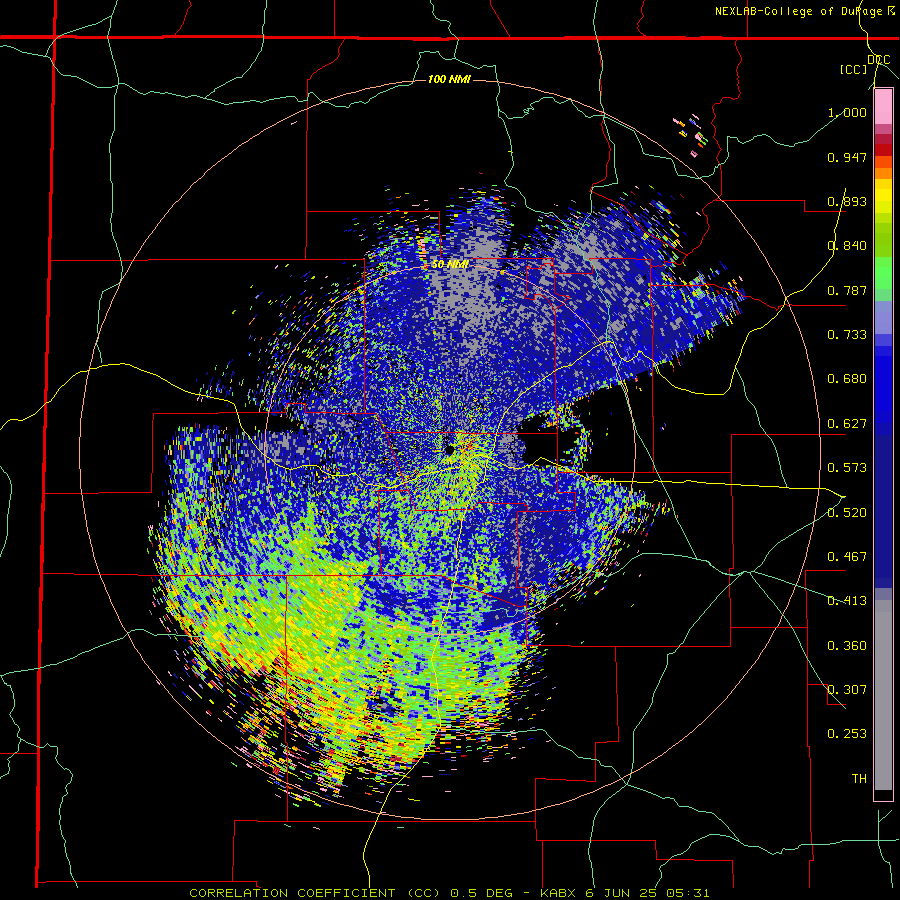Click the TH threshold label on the scale

pyautogui.click(x=859, y=779)
